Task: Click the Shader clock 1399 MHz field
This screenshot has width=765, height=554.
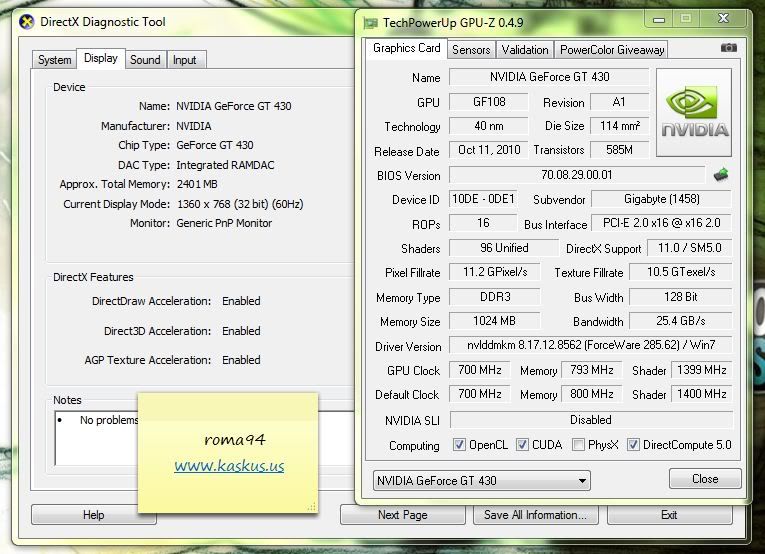Action: (x=702, y=370)
